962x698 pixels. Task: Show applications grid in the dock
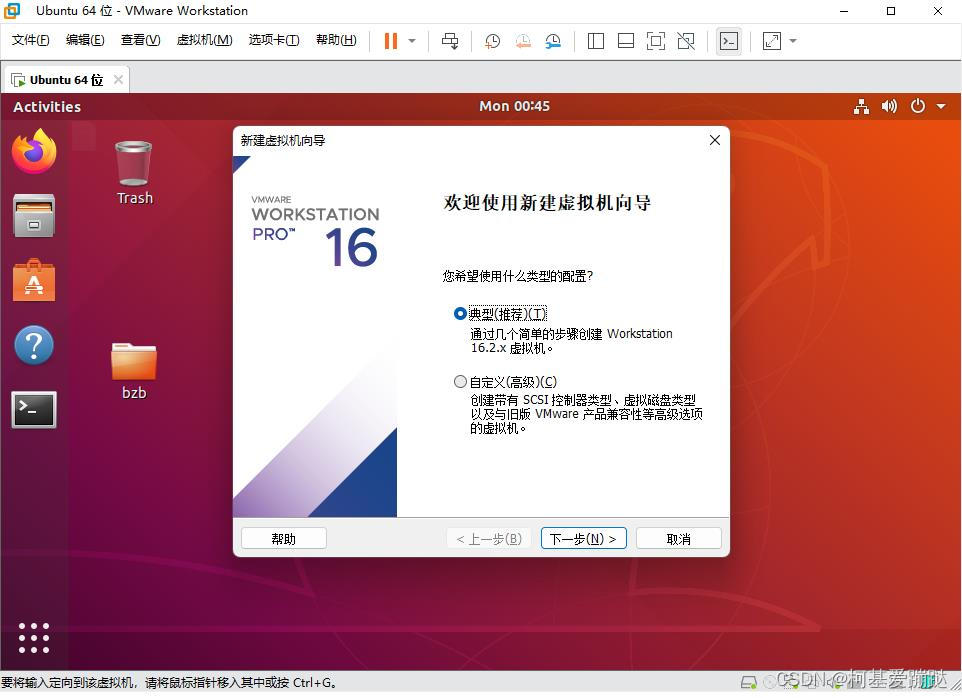34,638
